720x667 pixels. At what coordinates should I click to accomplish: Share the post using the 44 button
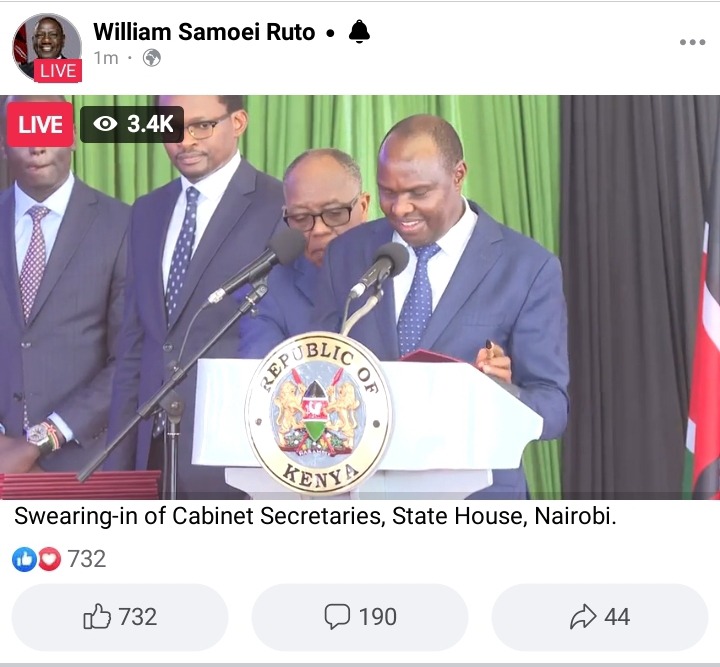pos(600,617)
